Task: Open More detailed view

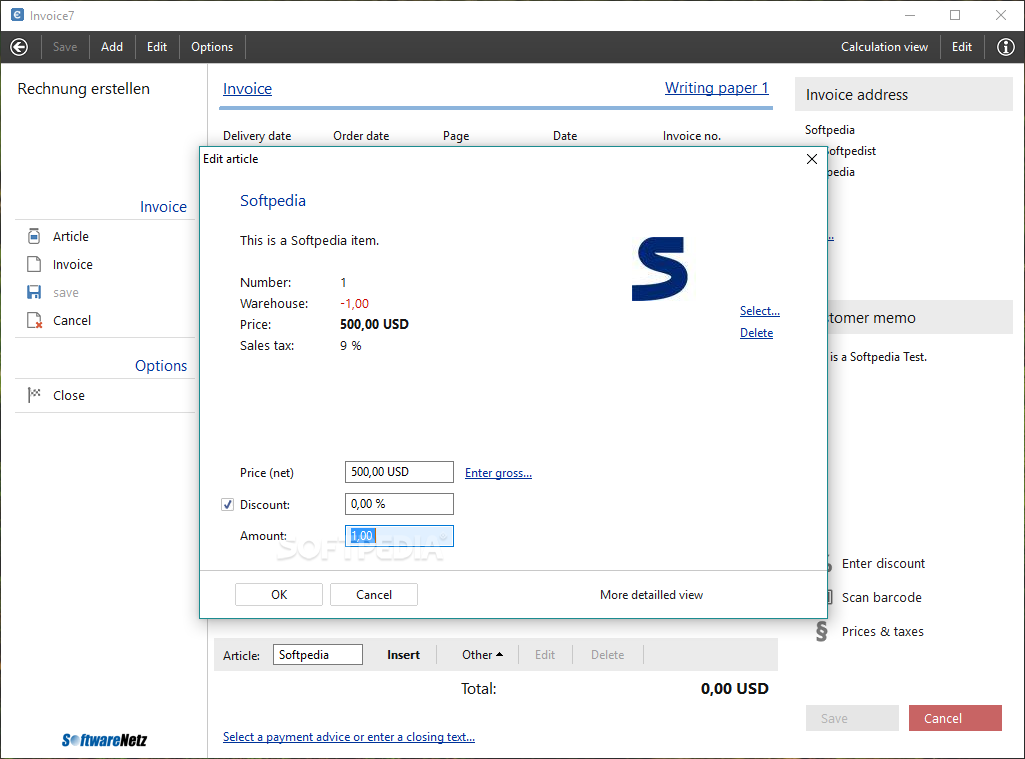Action: tap(651, 595)
